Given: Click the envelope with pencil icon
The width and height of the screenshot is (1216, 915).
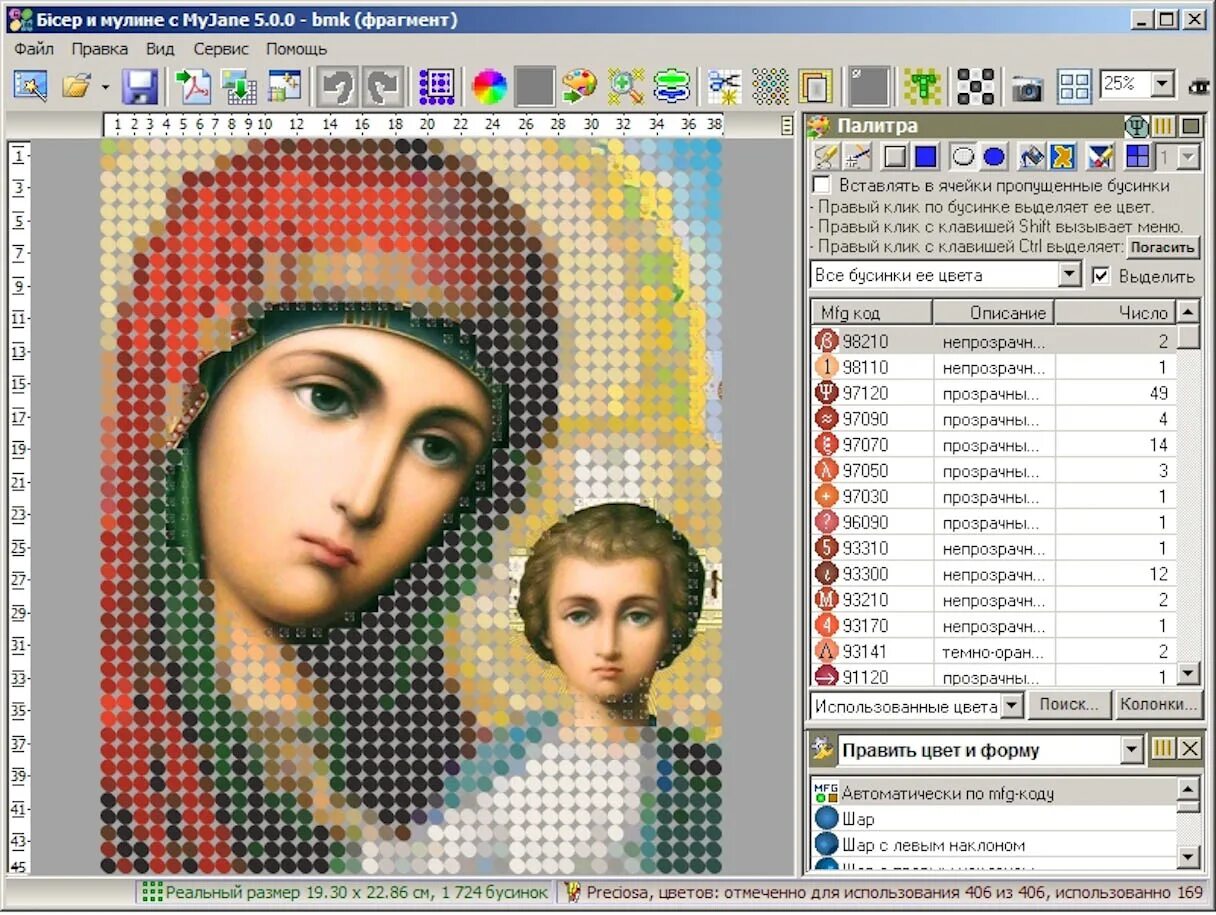Looking at the screenshot, I should (x=1101, y=156).
